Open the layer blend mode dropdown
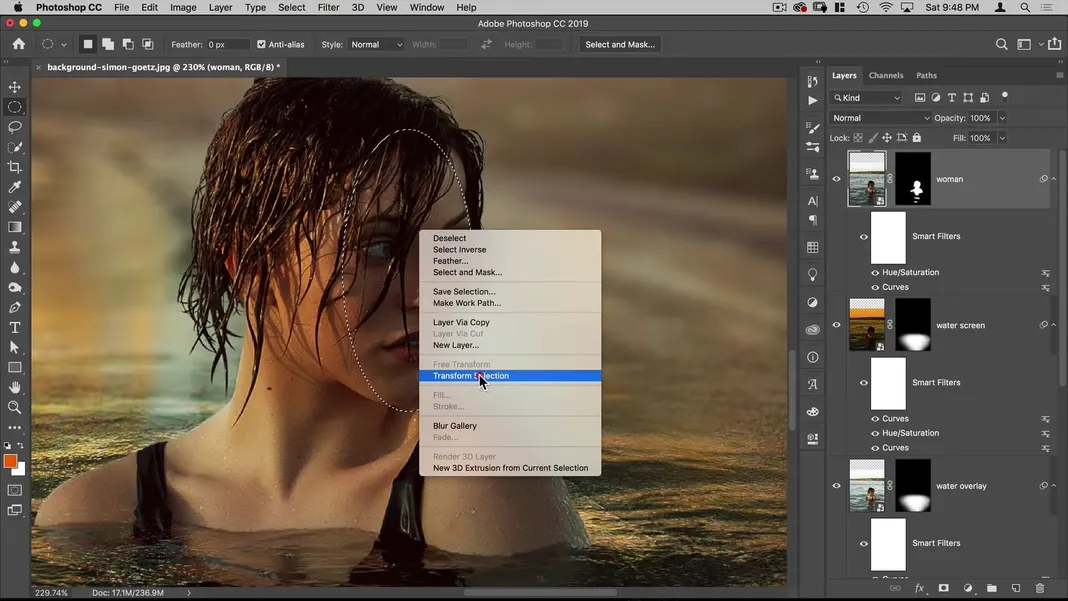This screenshot has width=1068, height=601. (880, 118)
